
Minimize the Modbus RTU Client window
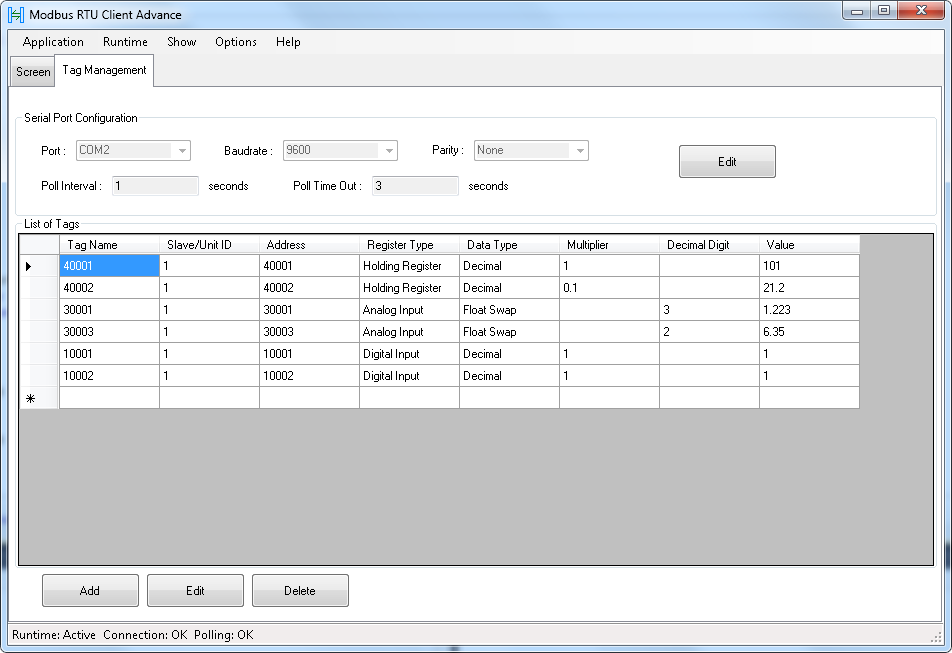pyautogui.click(x=857, y=11)
